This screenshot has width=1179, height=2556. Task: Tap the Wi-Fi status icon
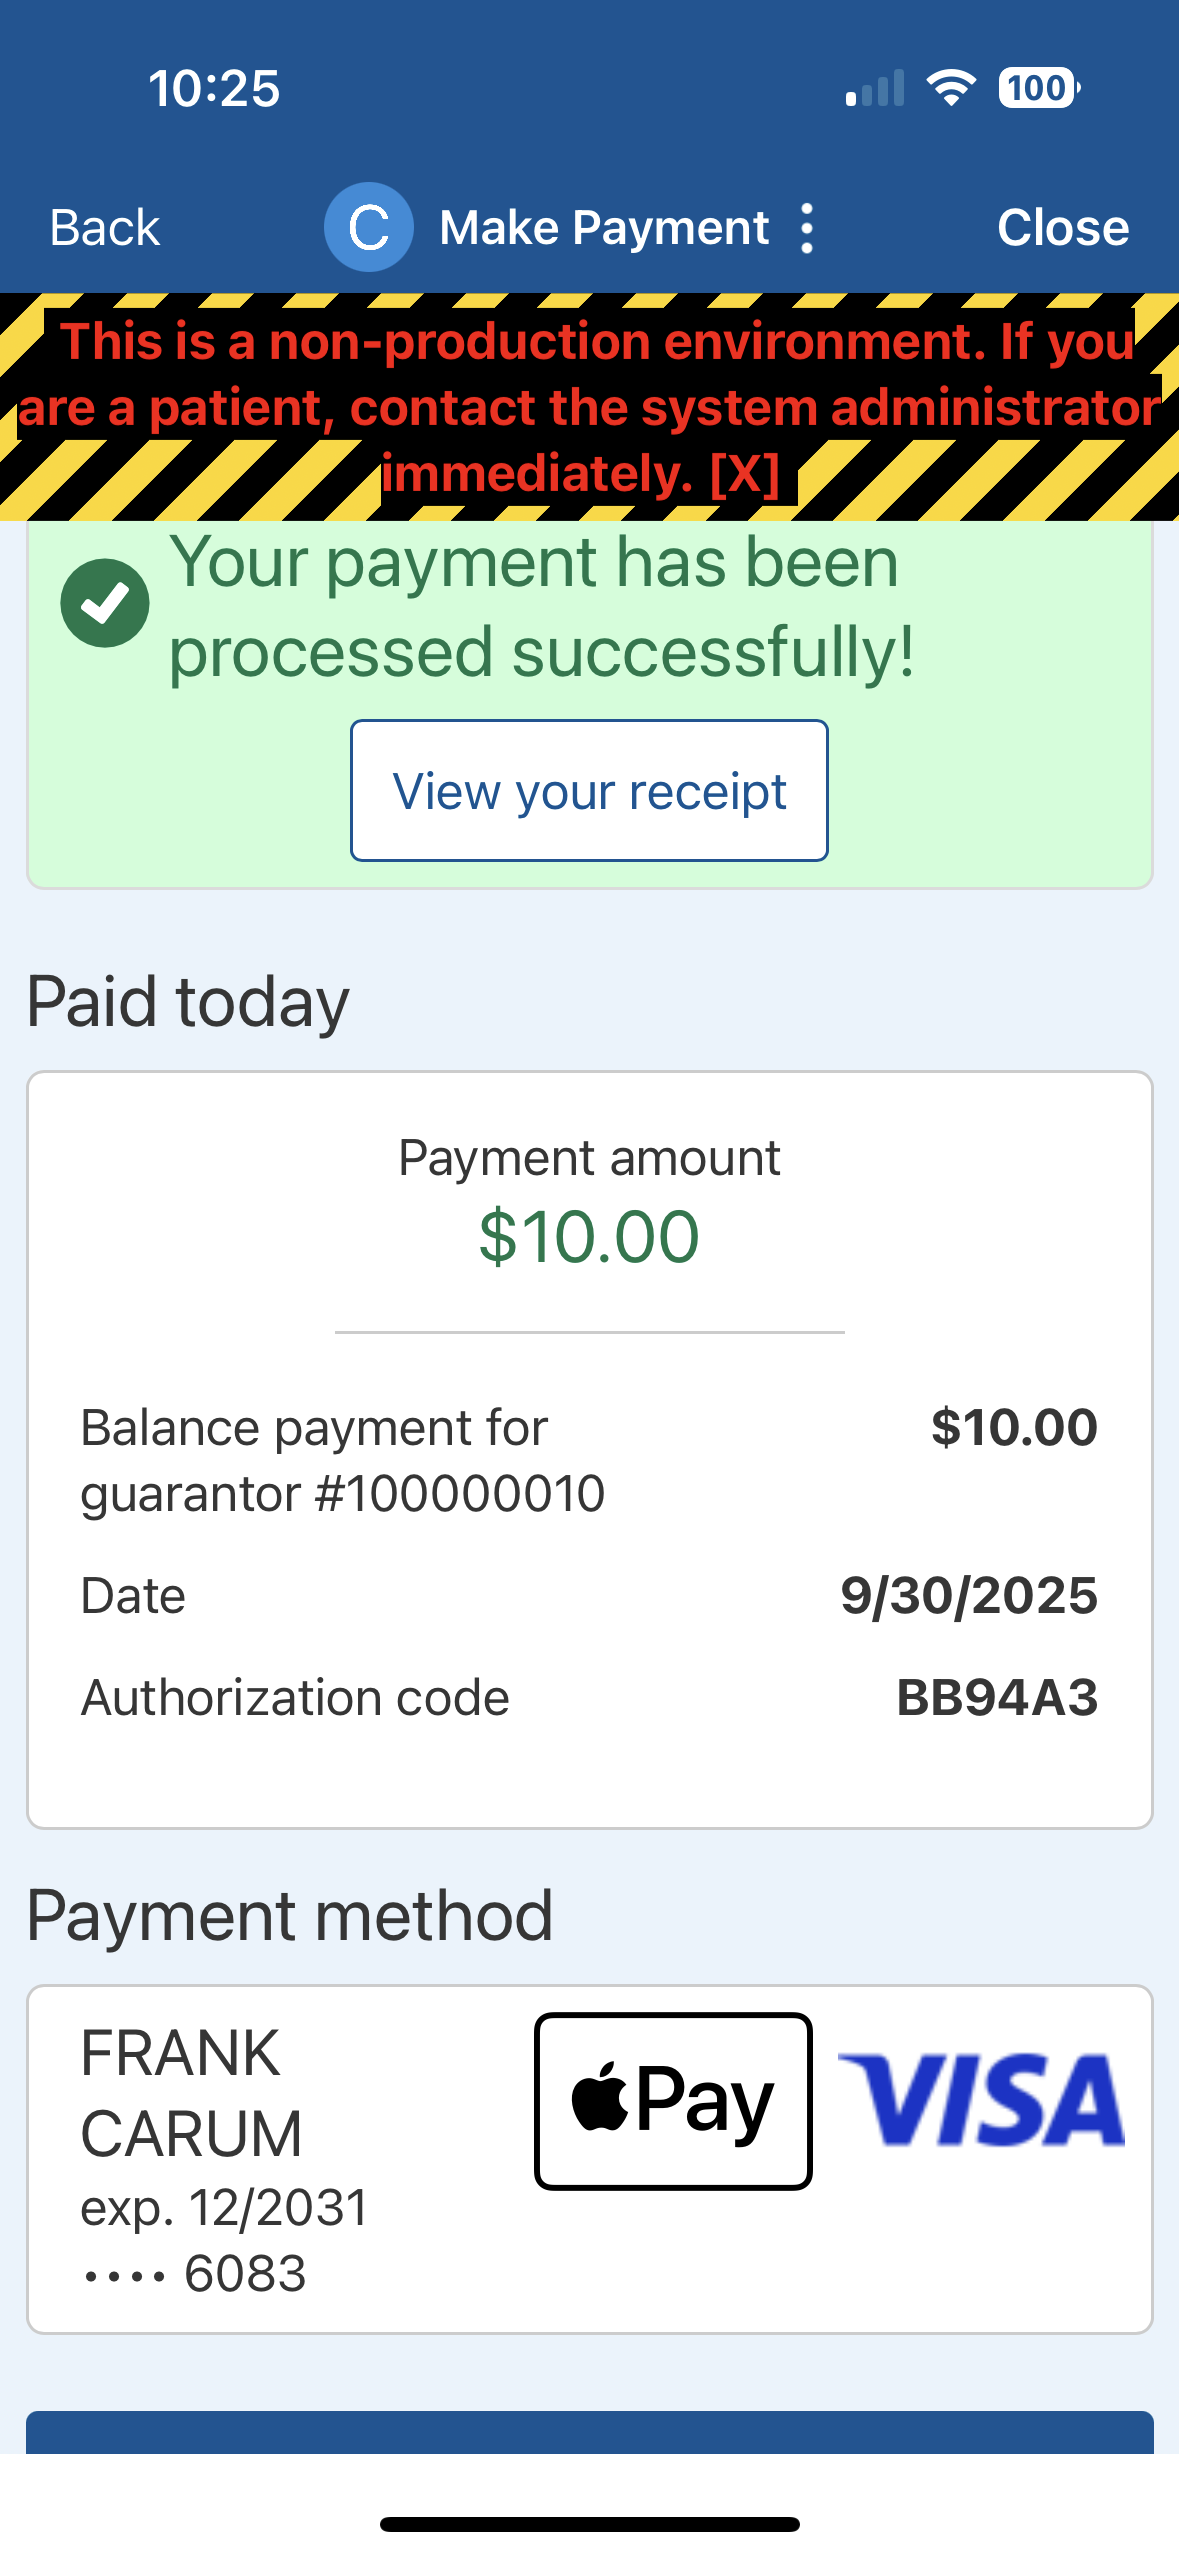pyautogui.click(x=951, y=88)
